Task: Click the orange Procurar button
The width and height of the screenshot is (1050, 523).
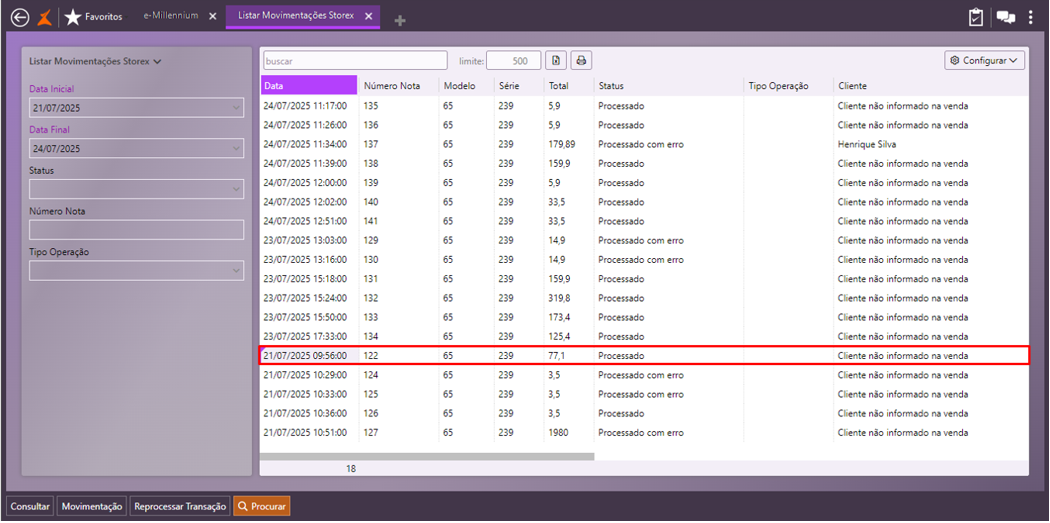Action: pos(262,507)
